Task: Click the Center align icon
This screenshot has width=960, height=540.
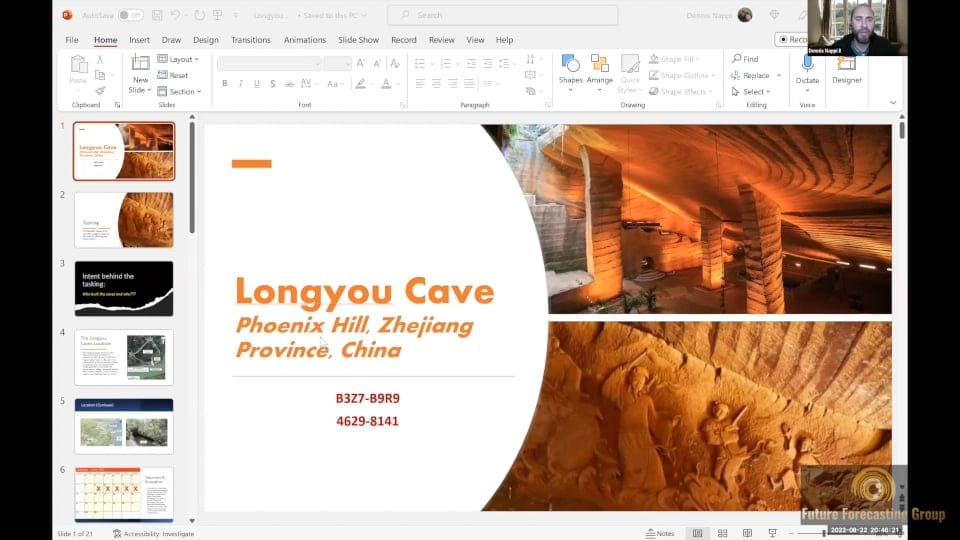Action: (436, 83)
